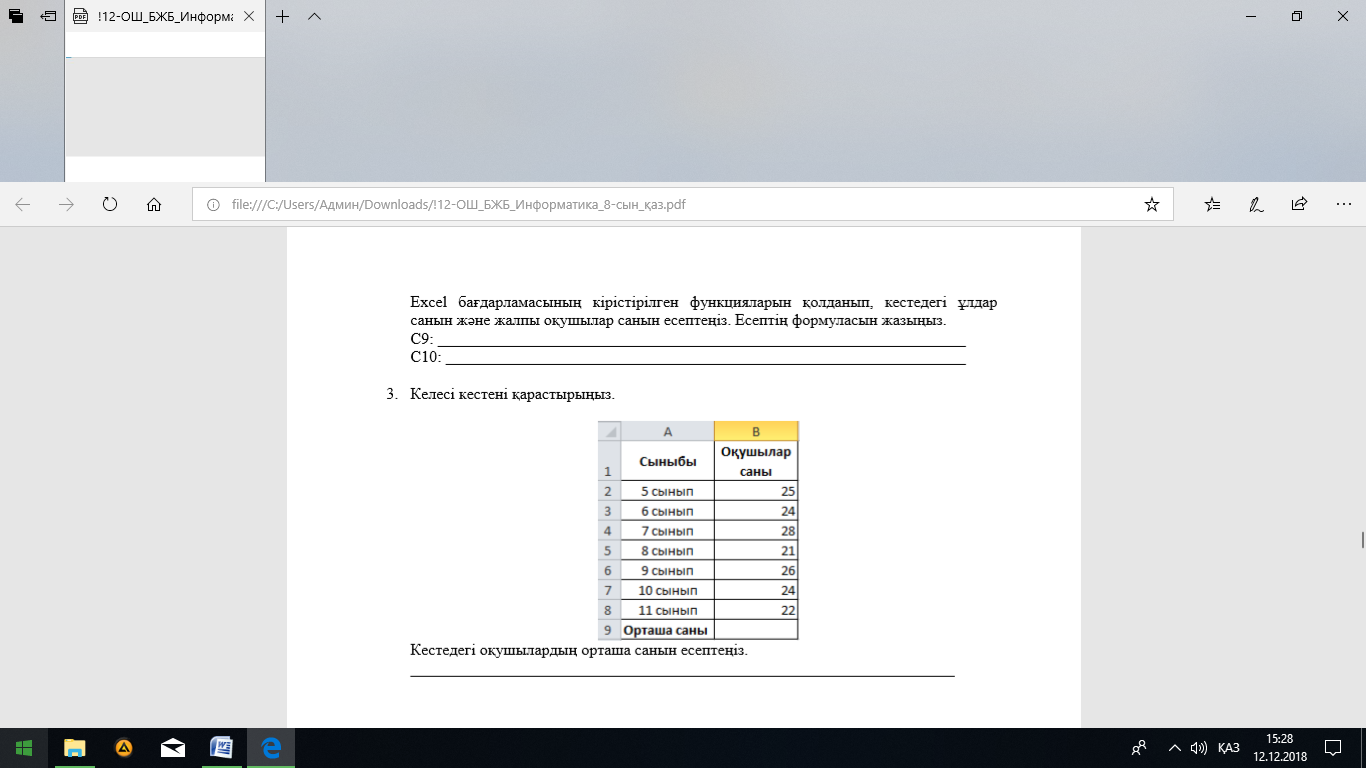
Task: Open the Action Center notifications
Action: pyautogui.click(x=1333, y=748)
